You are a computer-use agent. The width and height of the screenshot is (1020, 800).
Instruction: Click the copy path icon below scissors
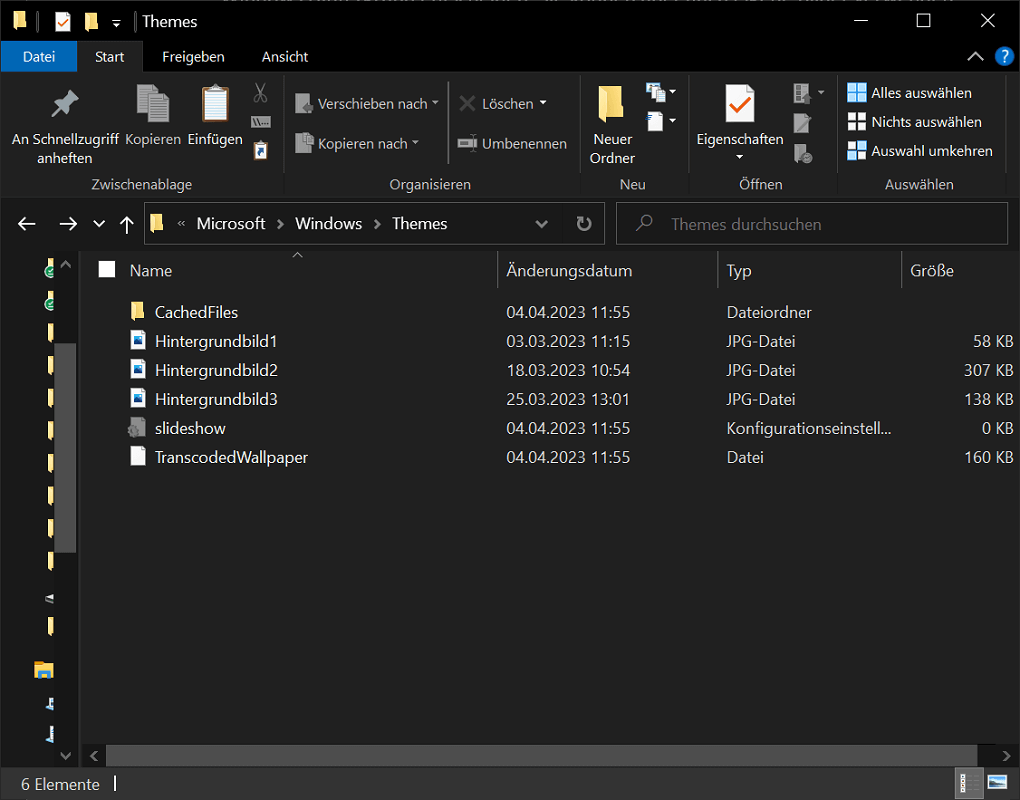pos(260,122)
